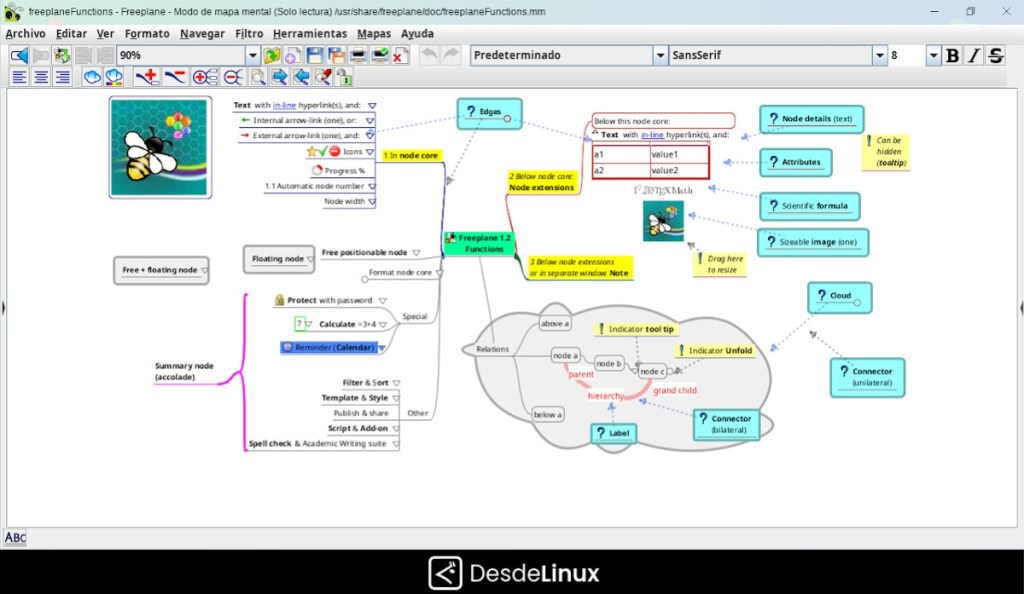Toggle strikethrough formatting
The image size is (1024, 594).
(x=995, y=55)
